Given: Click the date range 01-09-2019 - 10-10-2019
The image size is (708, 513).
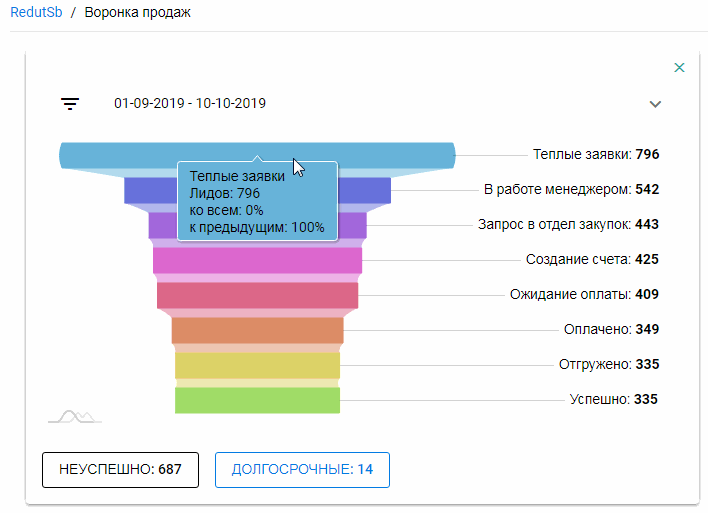Looking at the screenshot, I should pyautogui.click(x=190, y=103).
